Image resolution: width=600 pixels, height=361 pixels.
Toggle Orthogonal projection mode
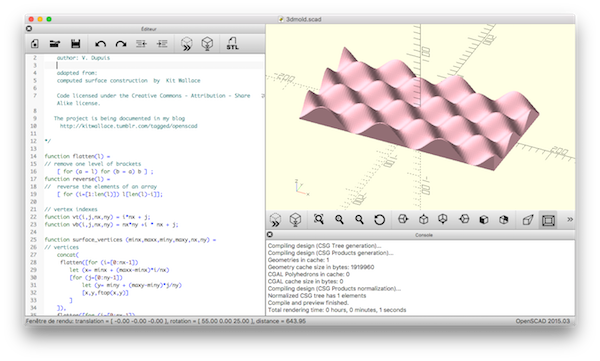(x=548, y=220)
